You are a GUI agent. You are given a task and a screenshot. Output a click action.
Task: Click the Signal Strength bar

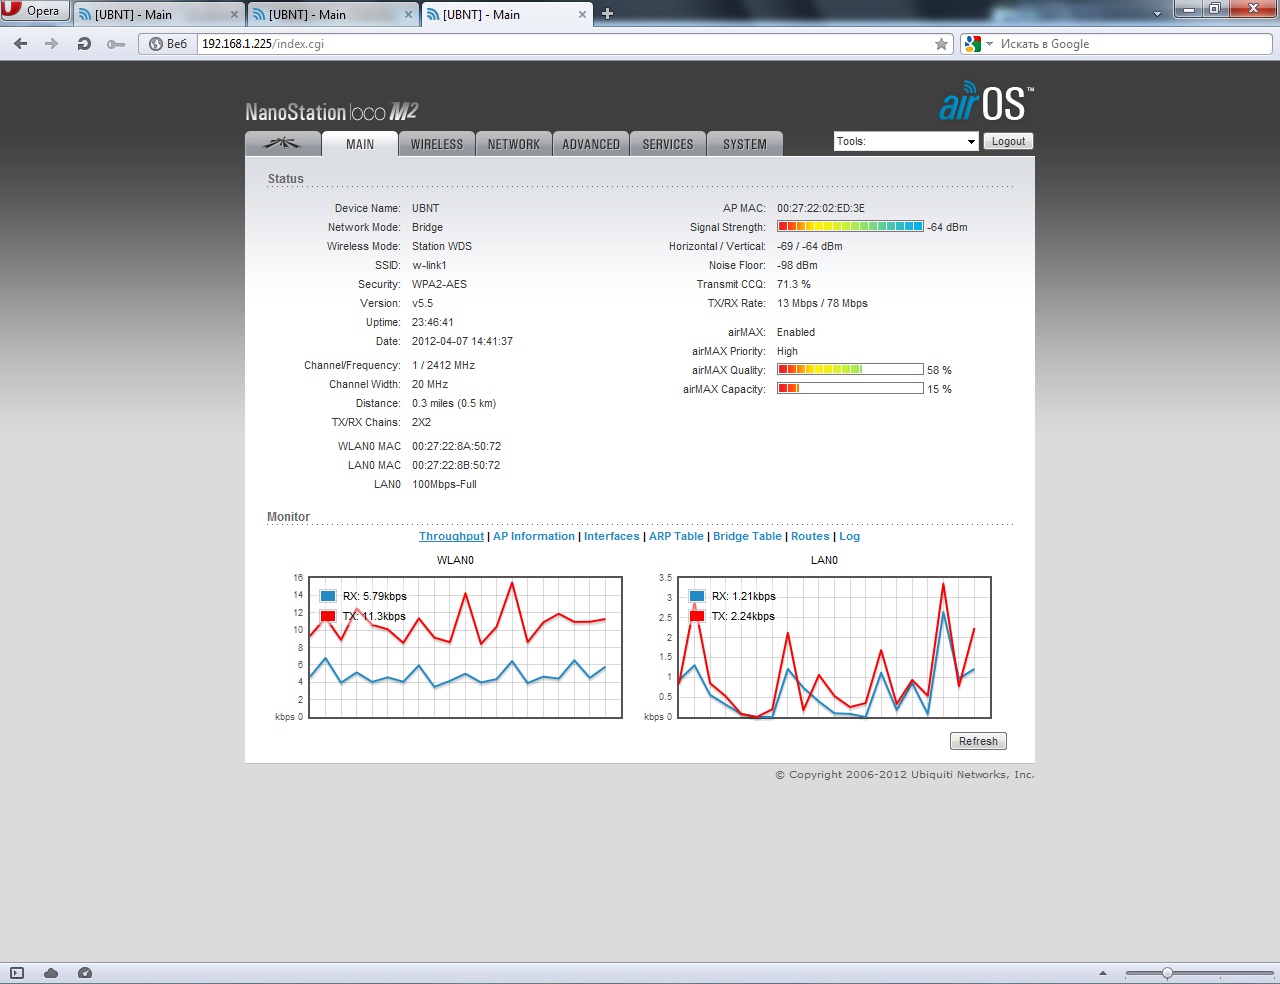(850, 227)
